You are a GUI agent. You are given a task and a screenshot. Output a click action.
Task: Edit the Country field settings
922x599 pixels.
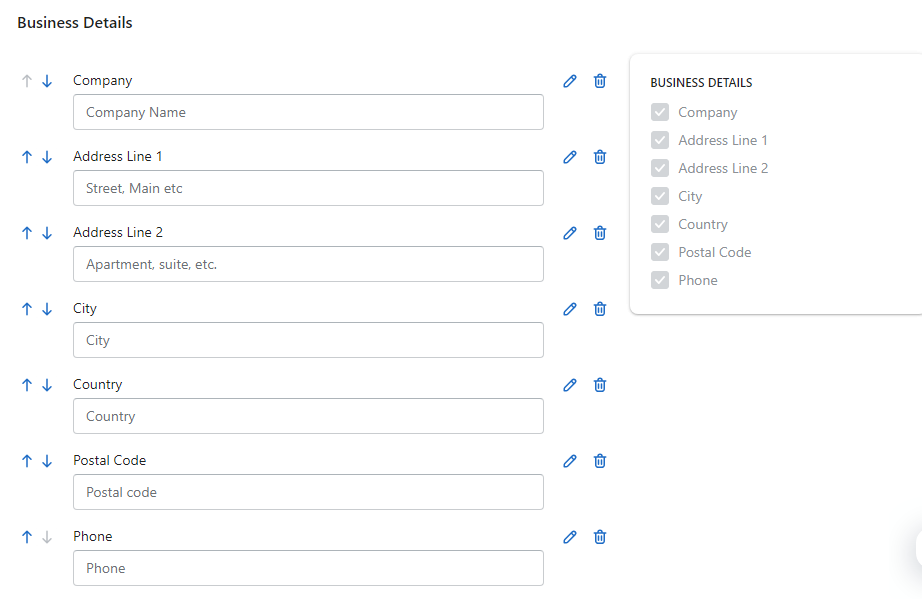570,385
